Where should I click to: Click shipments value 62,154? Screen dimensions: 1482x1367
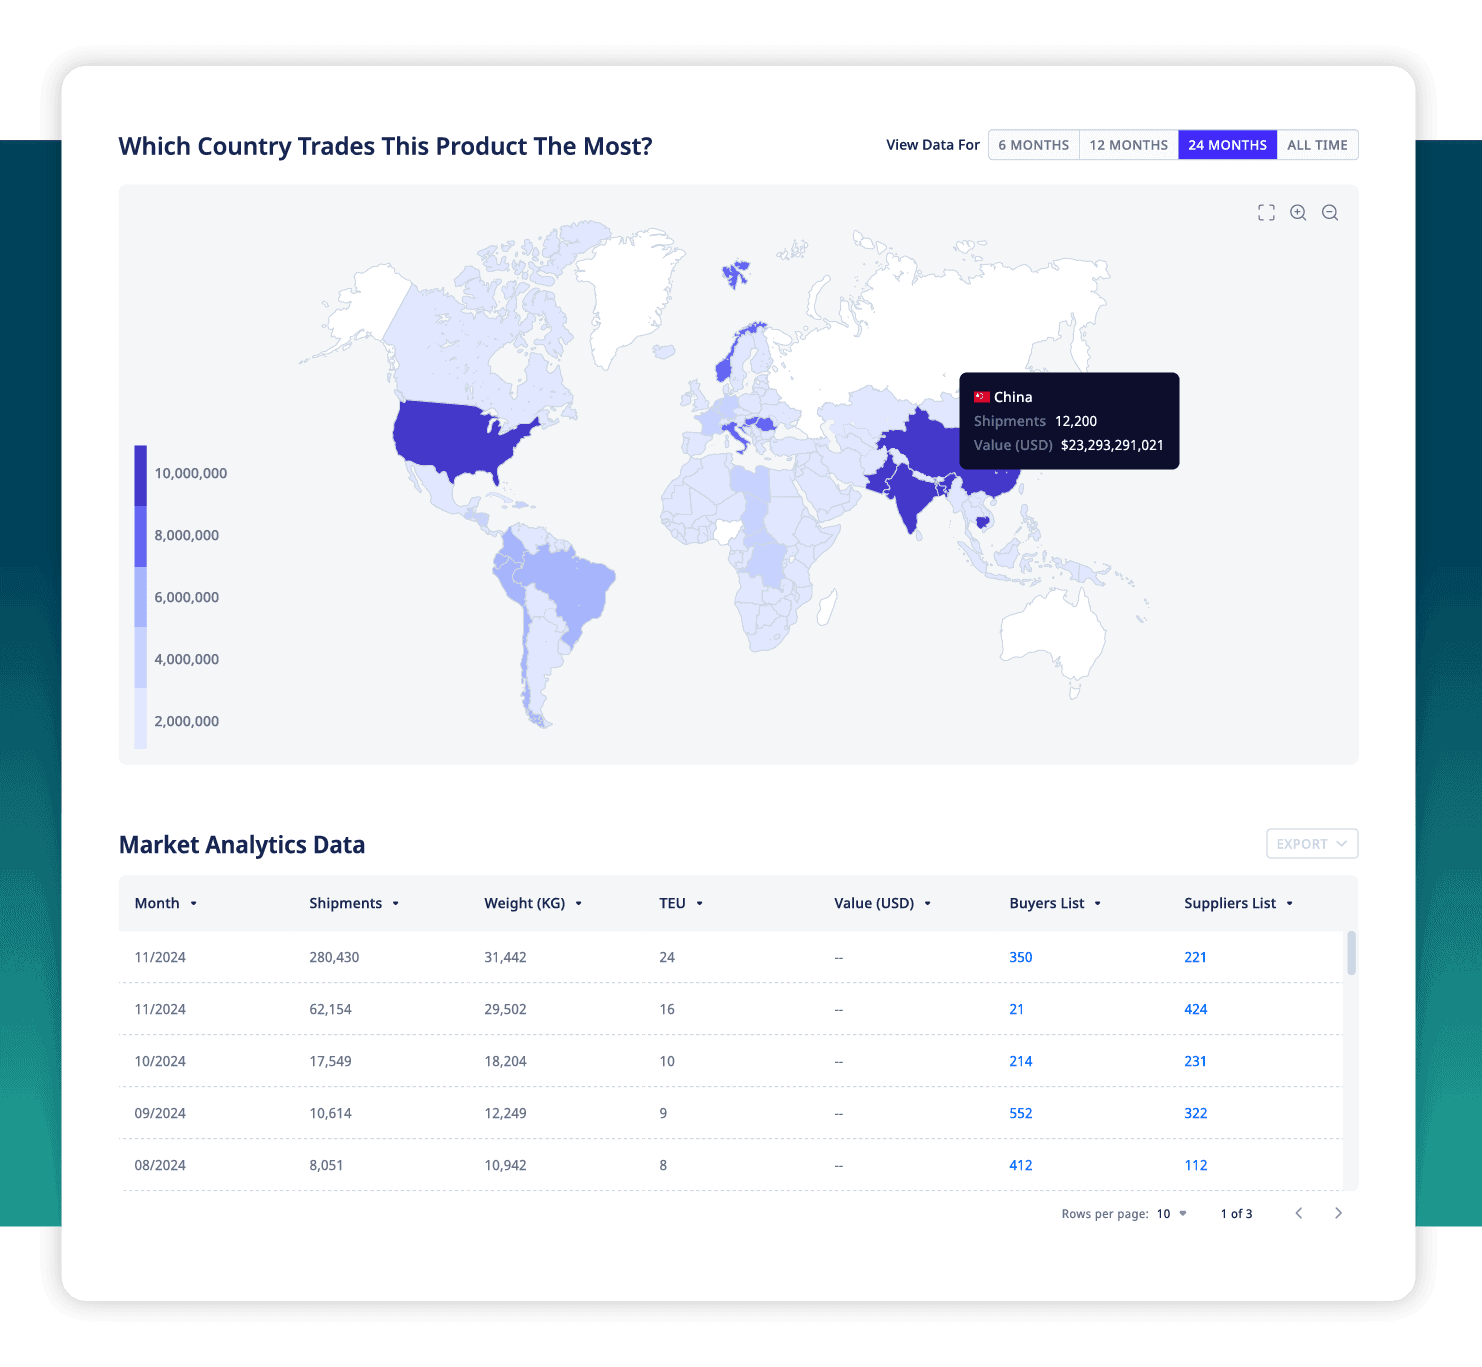[x=330, y=1009]
